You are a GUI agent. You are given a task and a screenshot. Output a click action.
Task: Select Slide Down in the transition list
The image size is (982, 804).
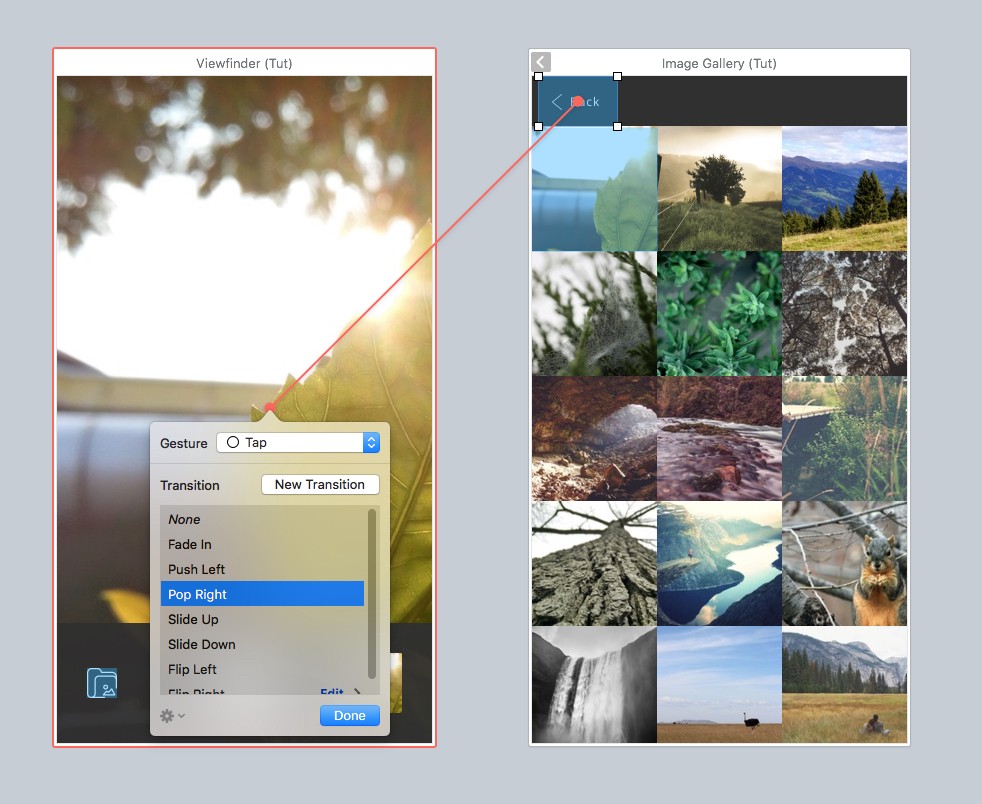[201, 645]
